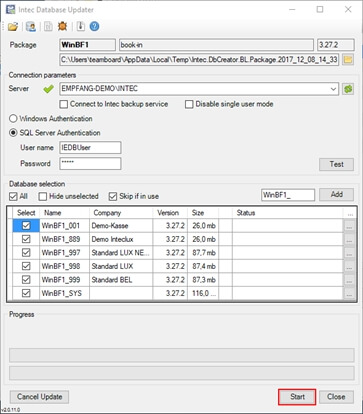The width and height of the screenshot is (363, 414).
Task: Click the Status column header
Action: pos(288,213)
